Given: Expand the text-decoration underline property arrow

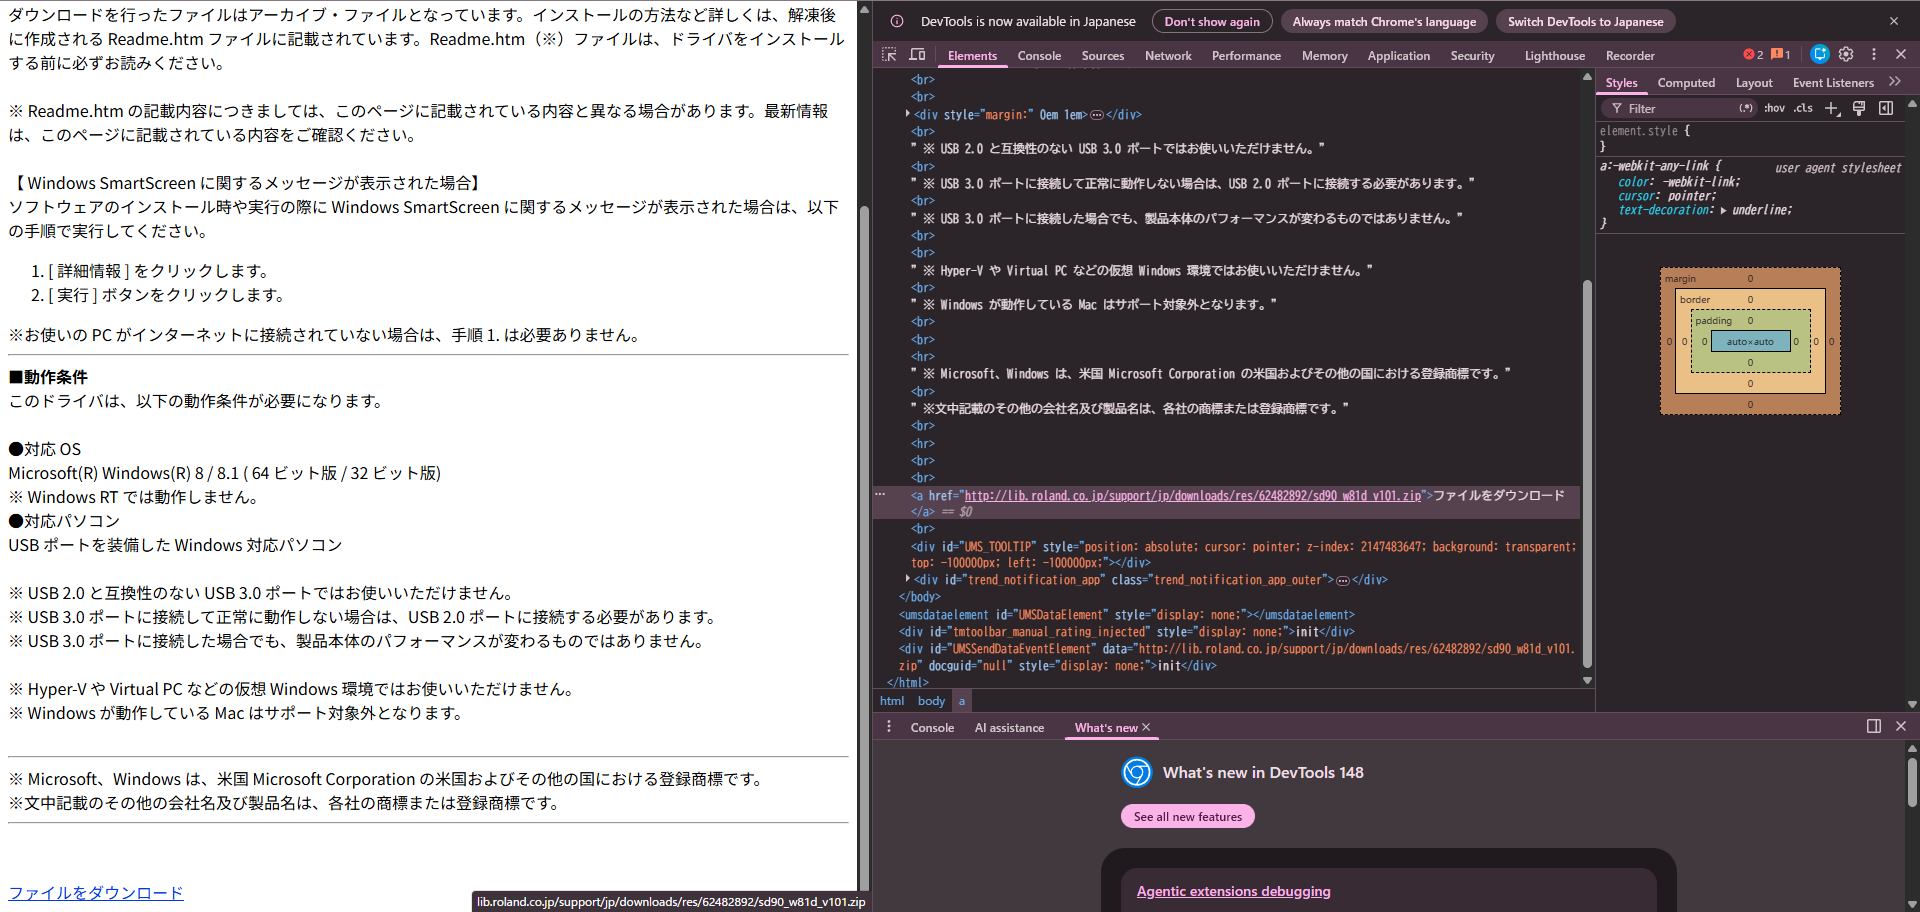Looking at the screenshot, I should [1723, 210].
